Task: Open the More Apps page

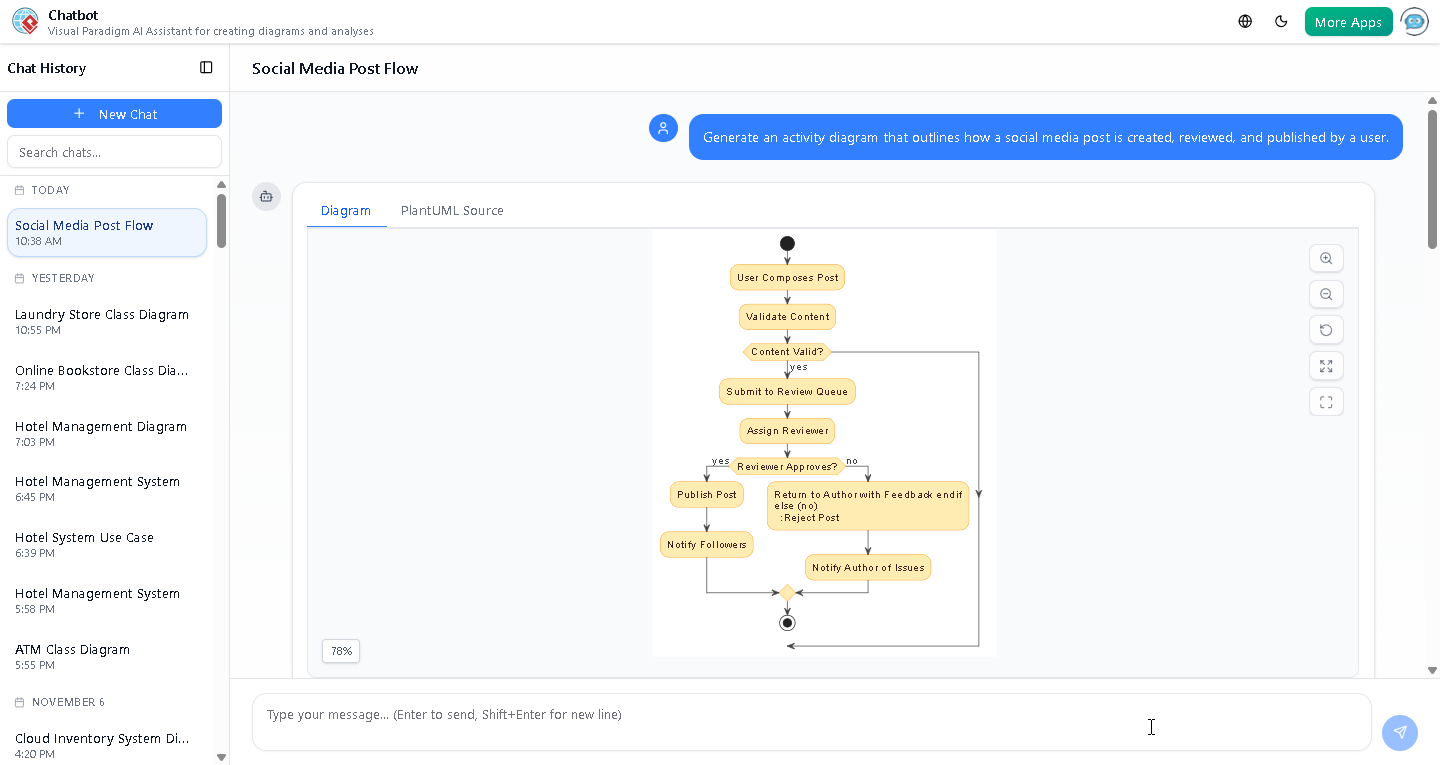Action: [1348, 20]
